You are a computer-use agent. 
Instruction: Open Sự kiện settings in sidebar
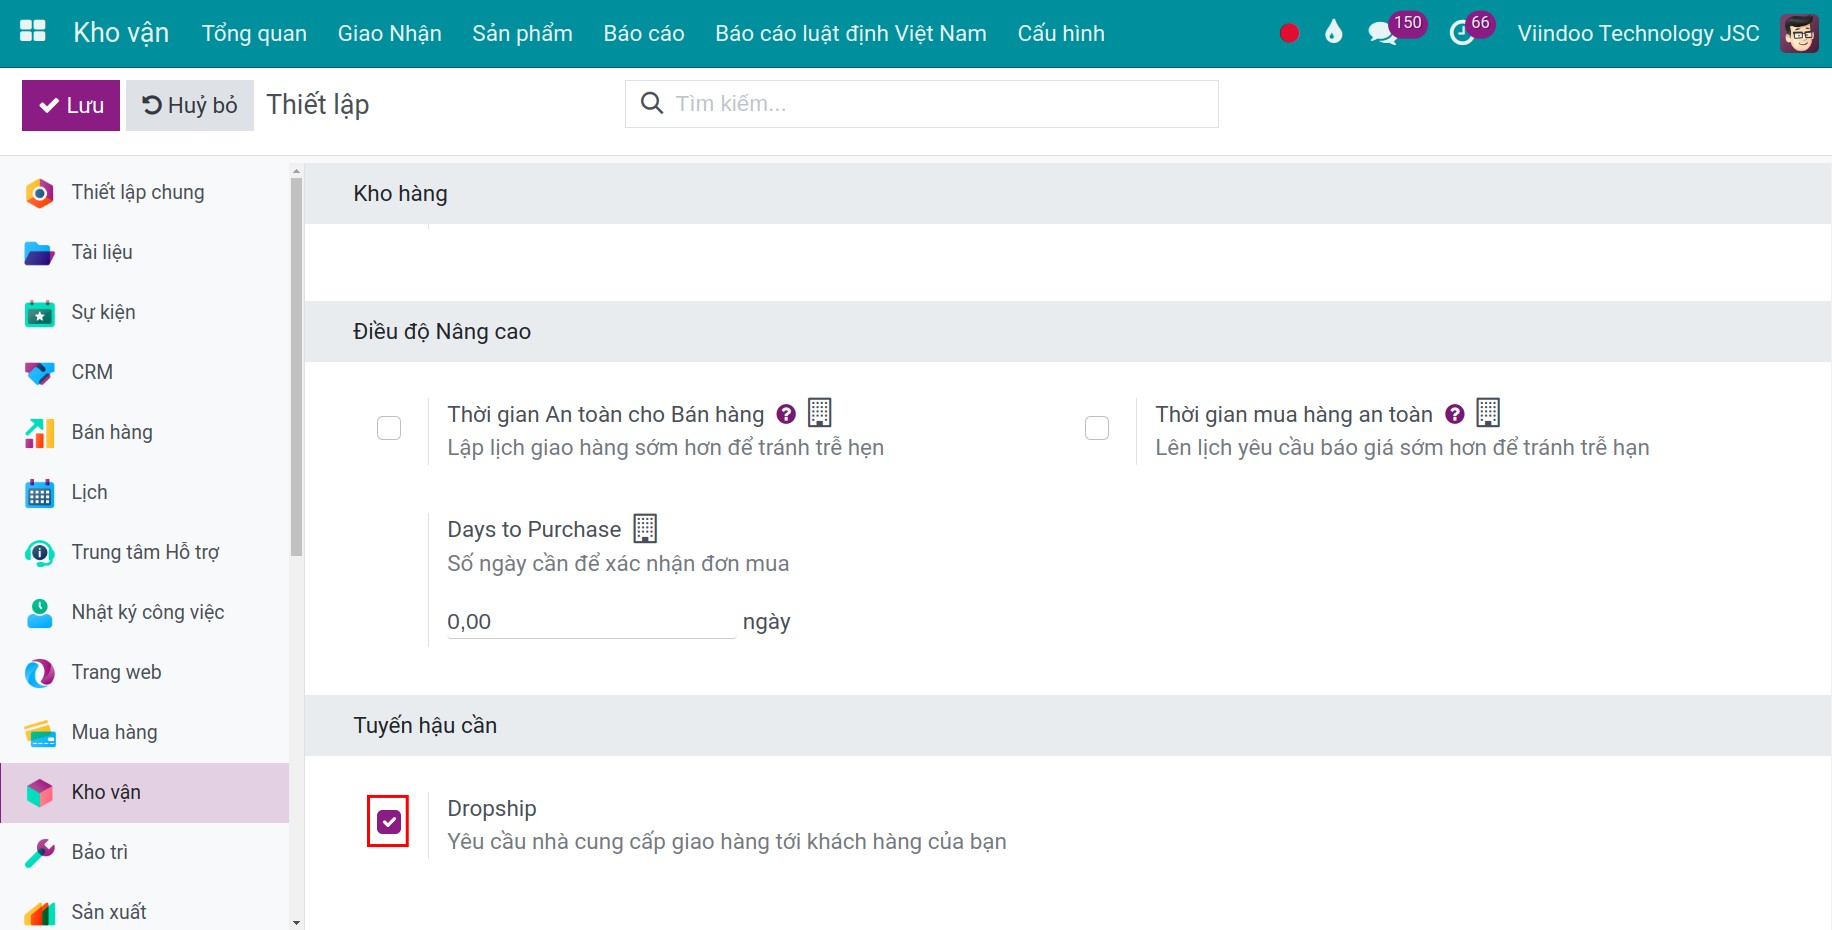[x=145, y=312]
